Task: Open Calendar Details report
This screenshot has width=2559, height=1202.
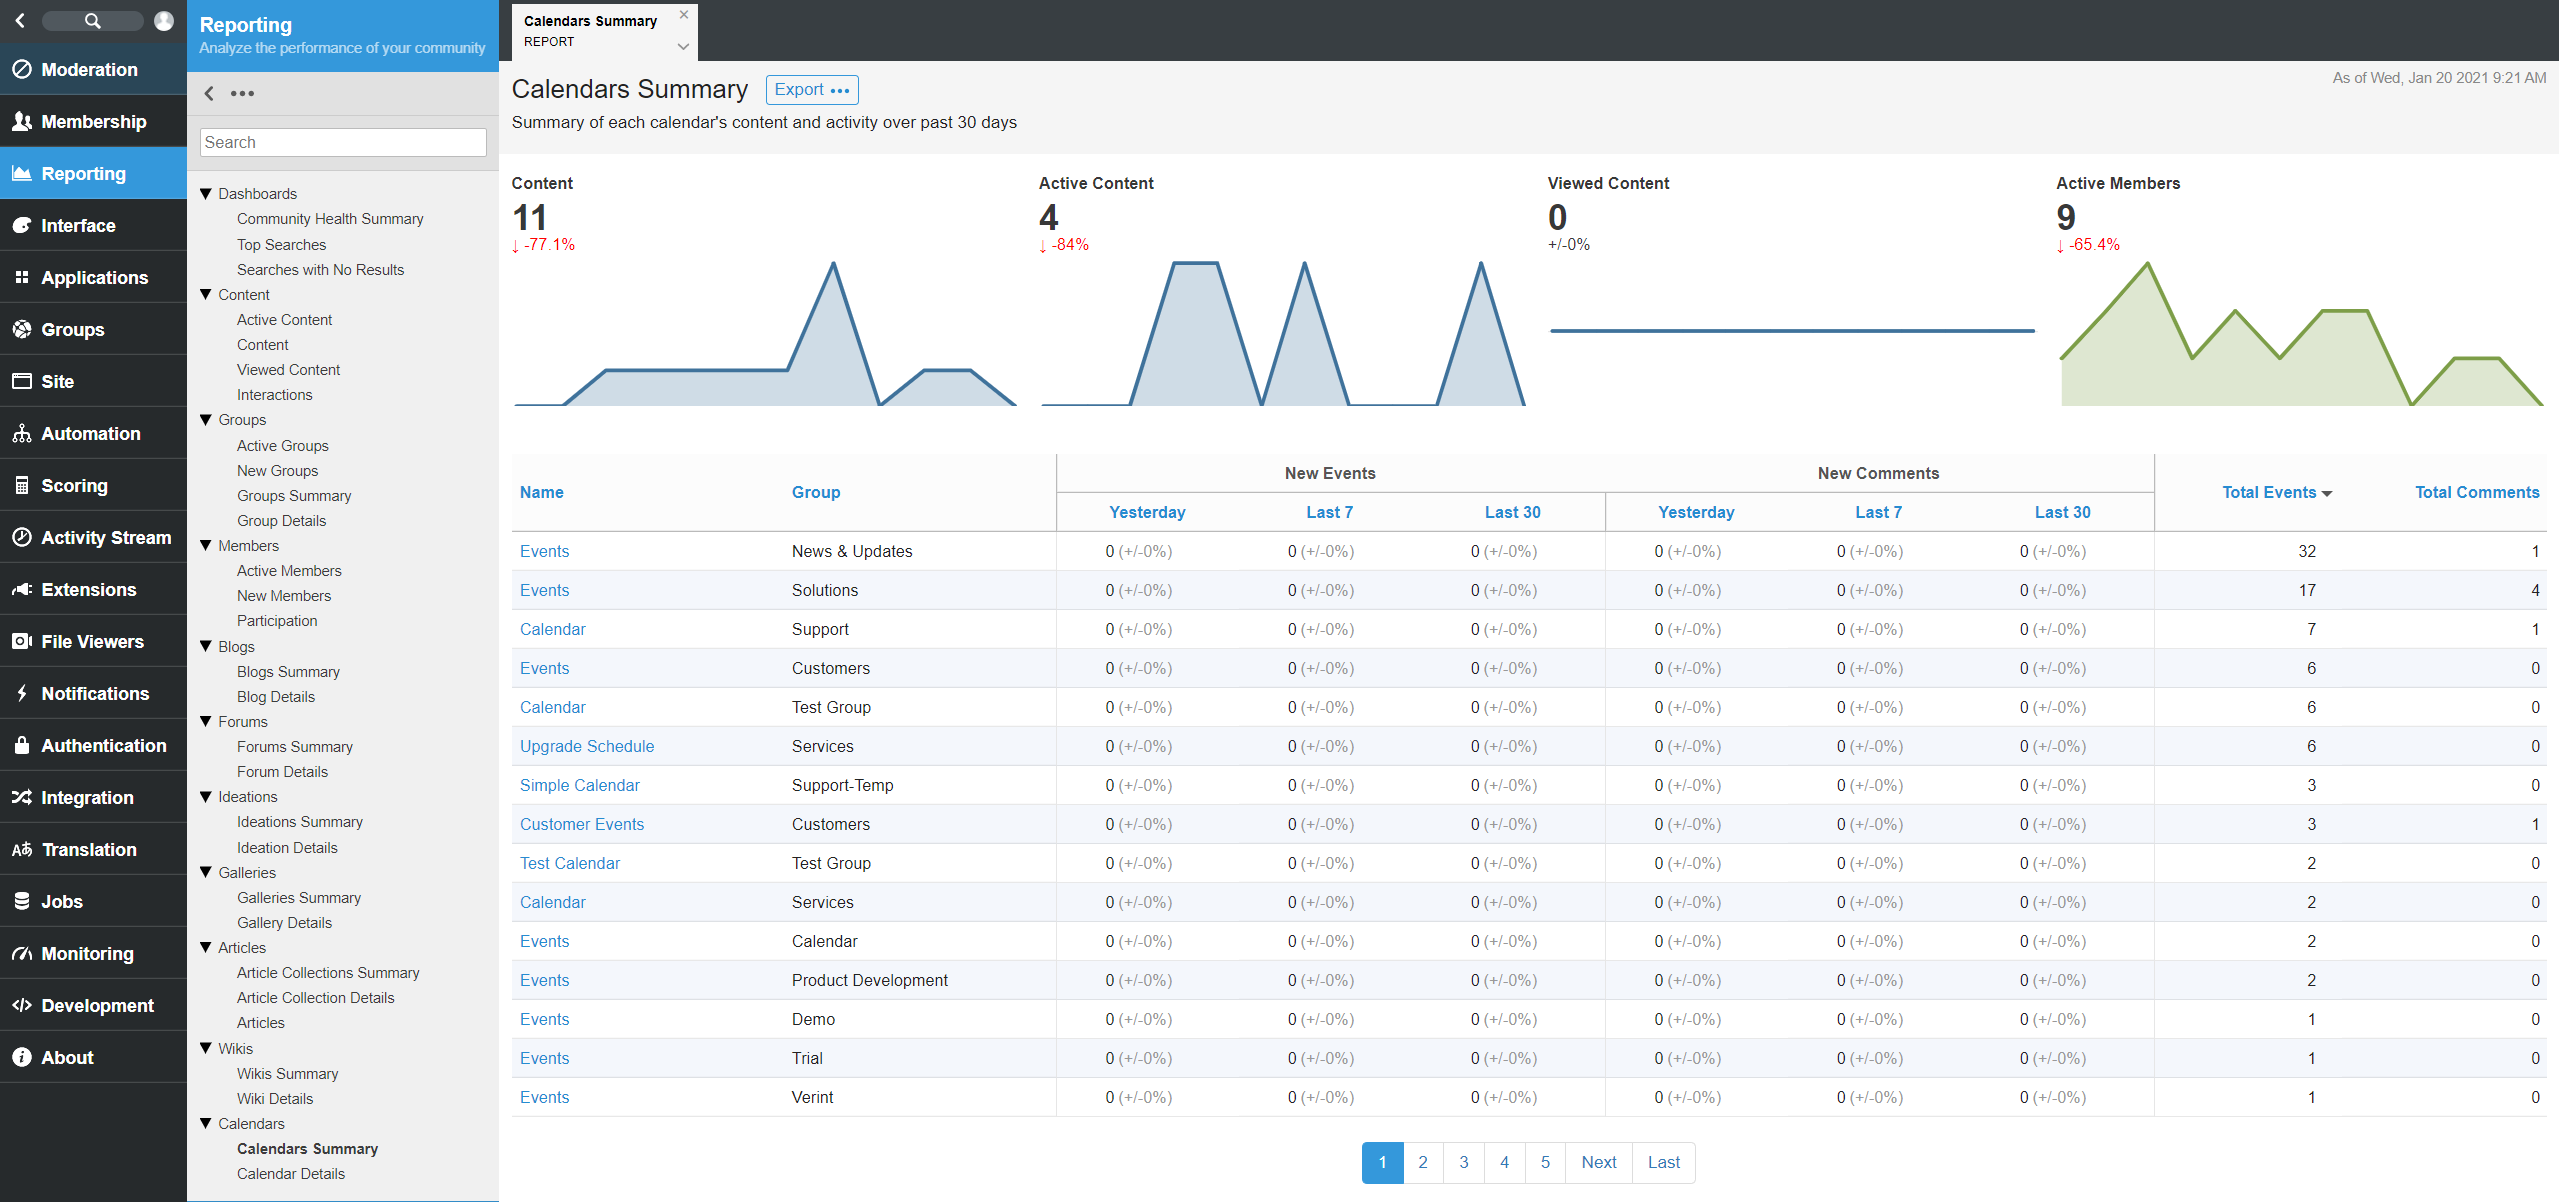Action: 291,1173
